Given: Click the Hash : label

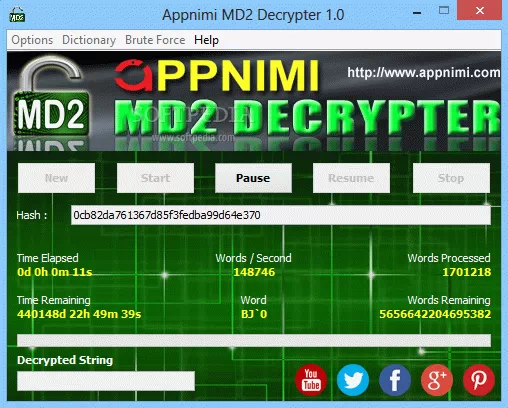Looking at the screenshot, I should pyautogui.click(x=32, y=215).
